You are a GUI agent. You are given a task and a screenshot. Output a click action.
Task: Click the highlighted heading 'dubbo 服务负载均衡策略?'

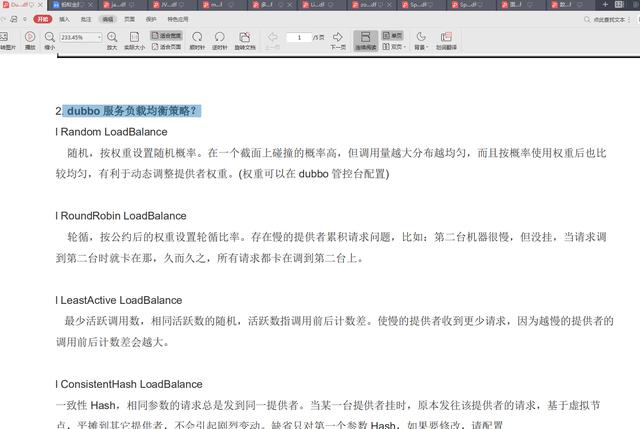click(x=131, y=111)
